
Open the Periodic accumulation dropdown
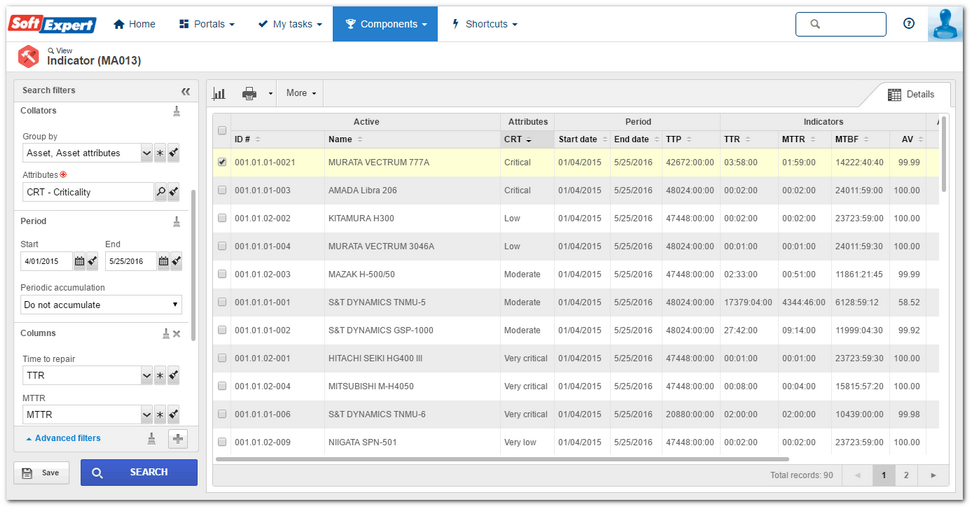(x=101, y=305)
